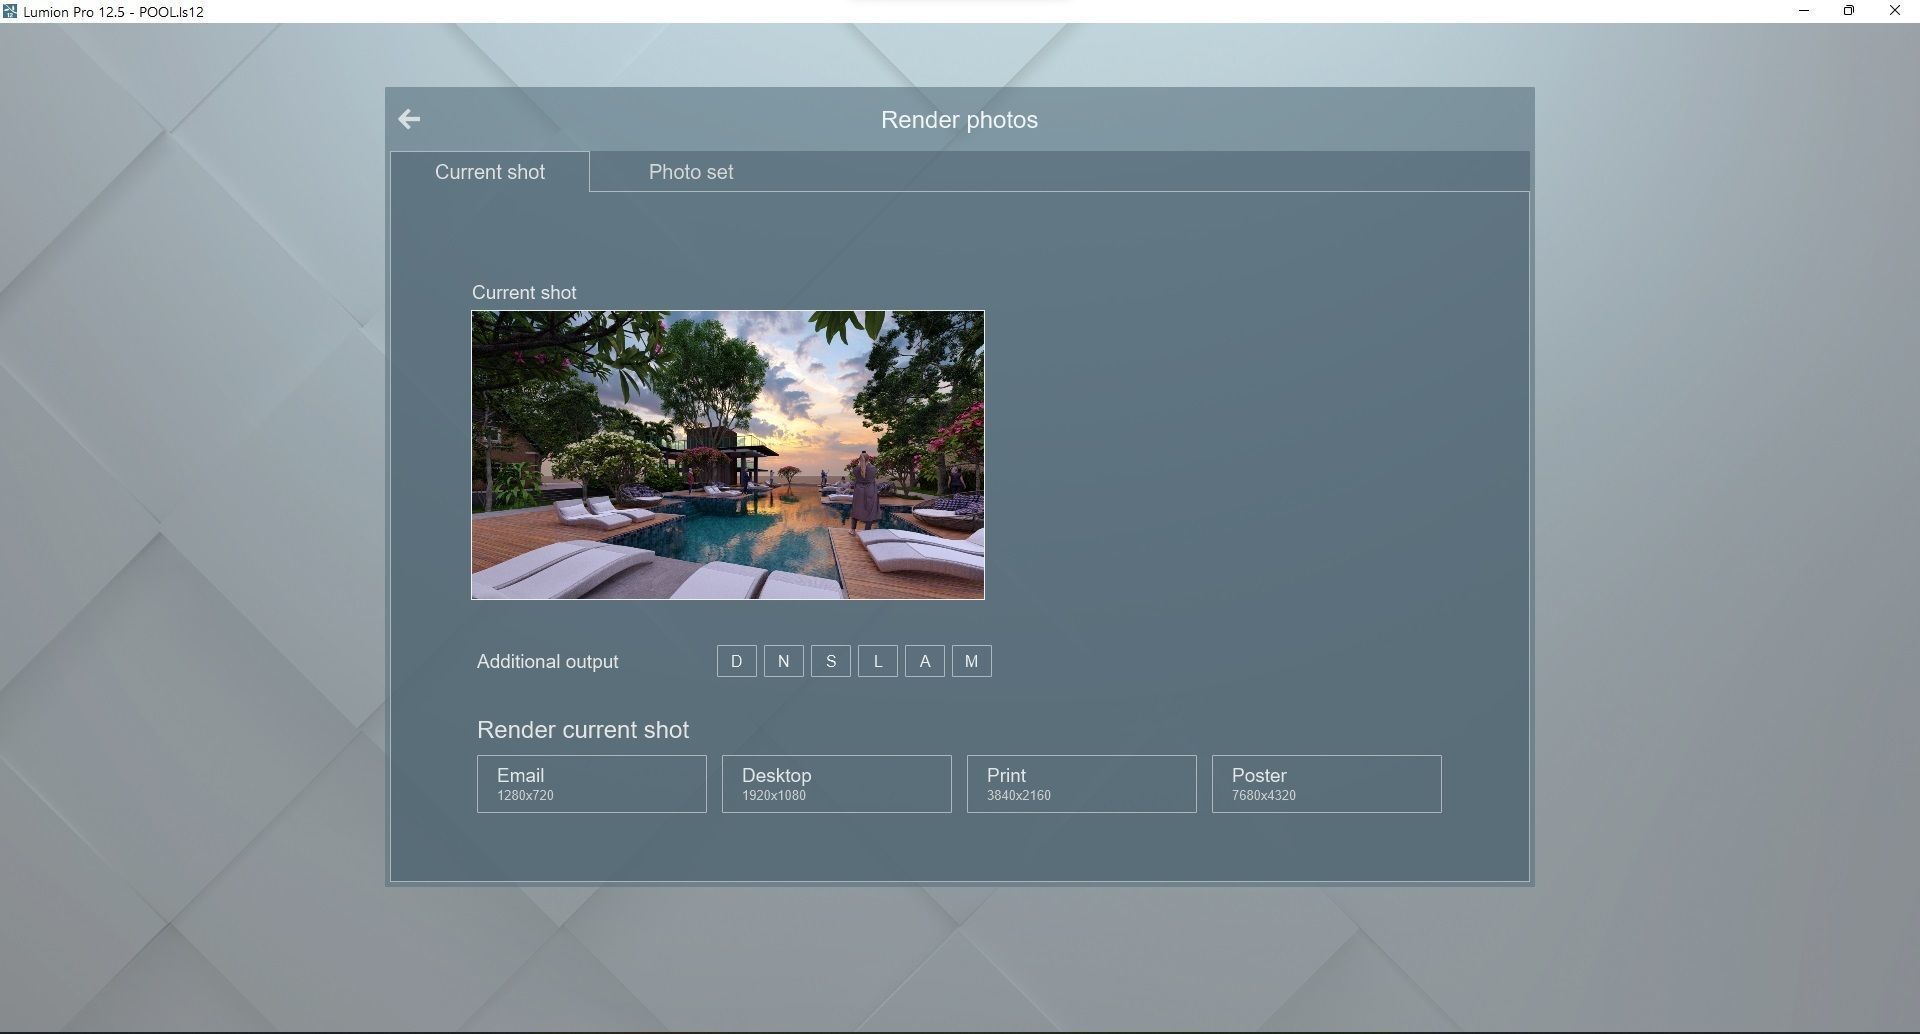
Task: Toggle the L additional output
Action: (878, 661)
